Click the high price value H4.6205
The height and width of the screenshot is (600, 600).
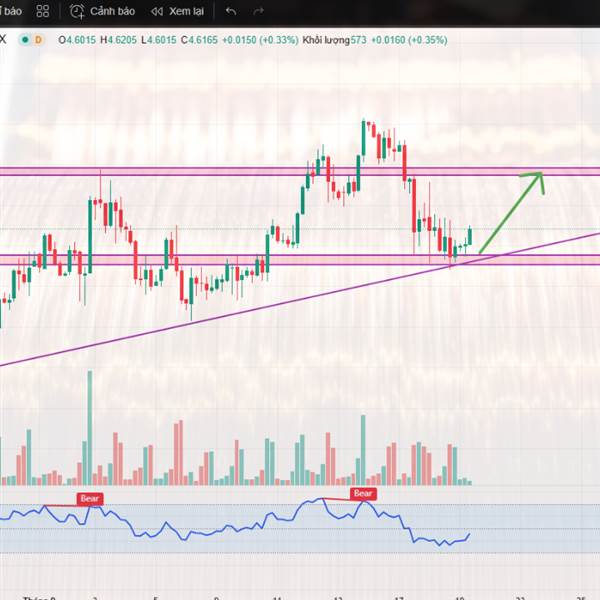[118, 40]
